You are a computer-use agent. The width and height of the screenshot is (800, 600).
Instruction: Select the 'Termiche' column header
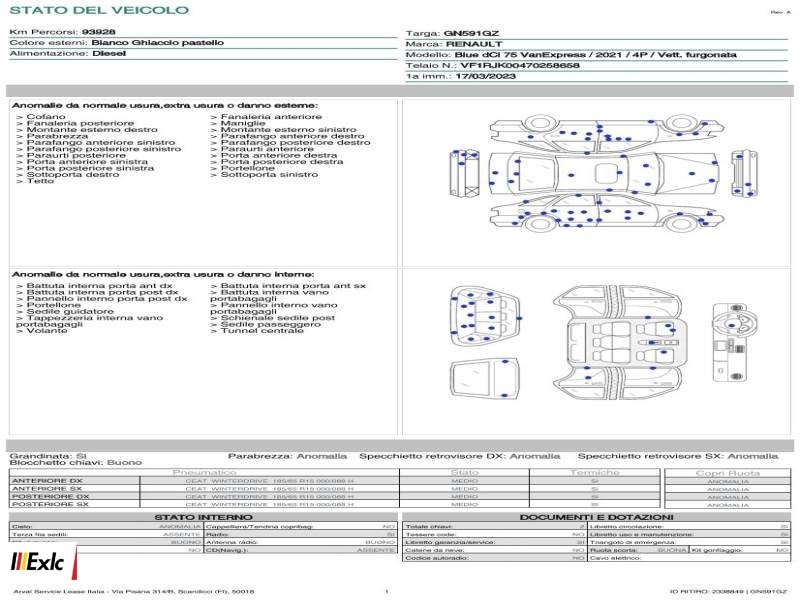point(594,472)
